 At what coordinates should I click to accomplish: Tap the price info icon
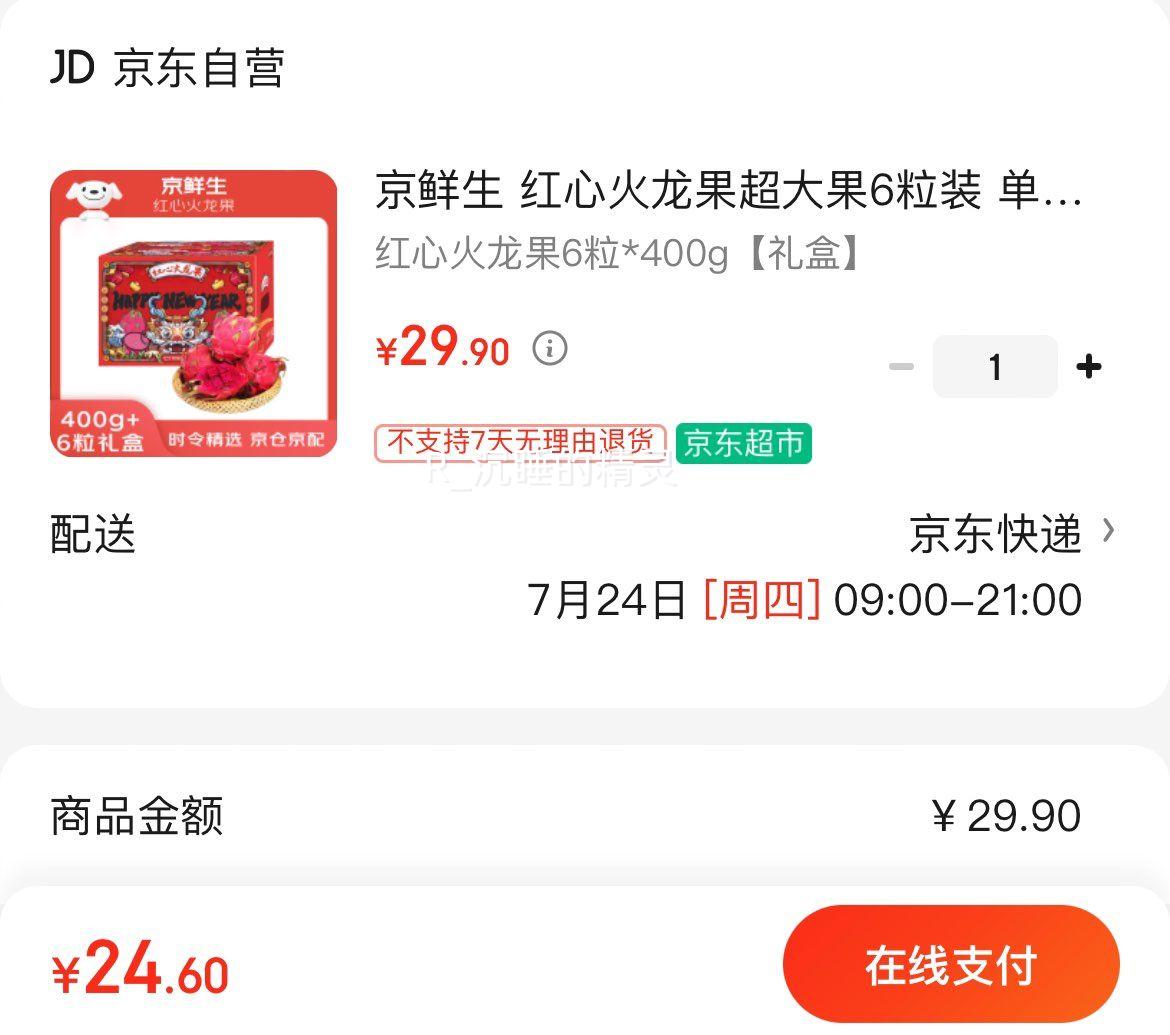point(550,348)
